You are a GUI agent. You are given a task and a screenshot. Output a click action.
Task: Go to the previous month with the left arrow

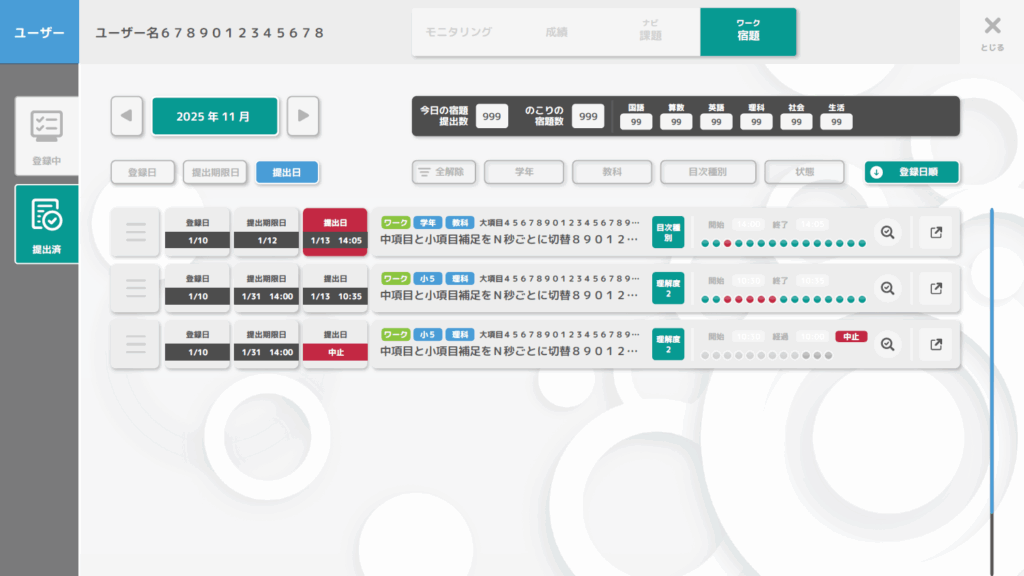point(126,116)
